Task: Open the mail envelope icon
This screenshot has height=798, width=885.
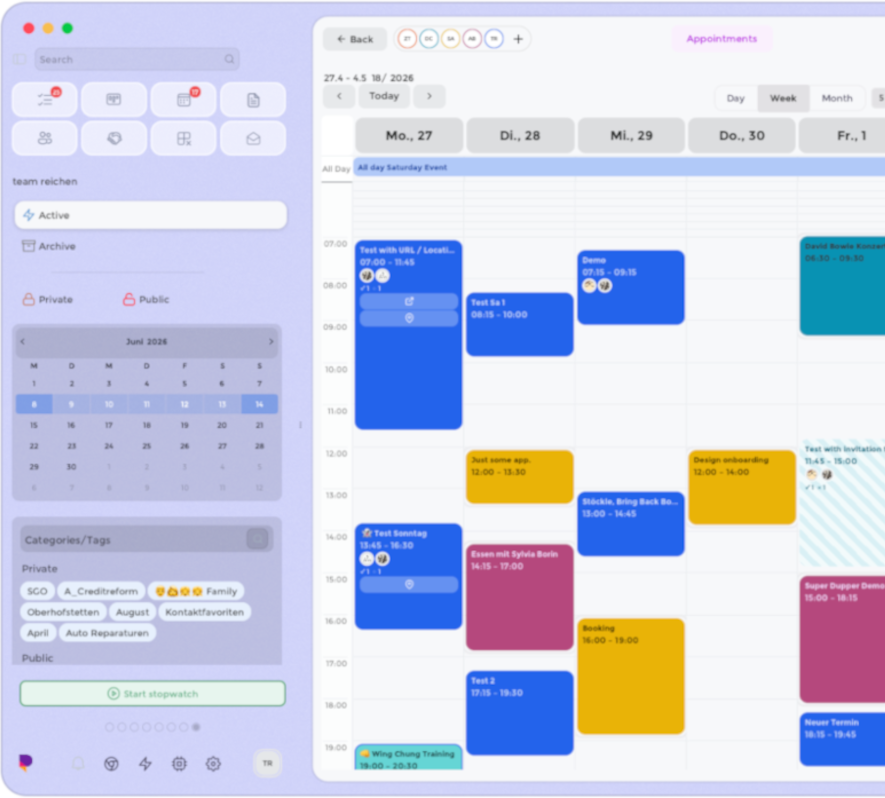Action: (253, 138)
